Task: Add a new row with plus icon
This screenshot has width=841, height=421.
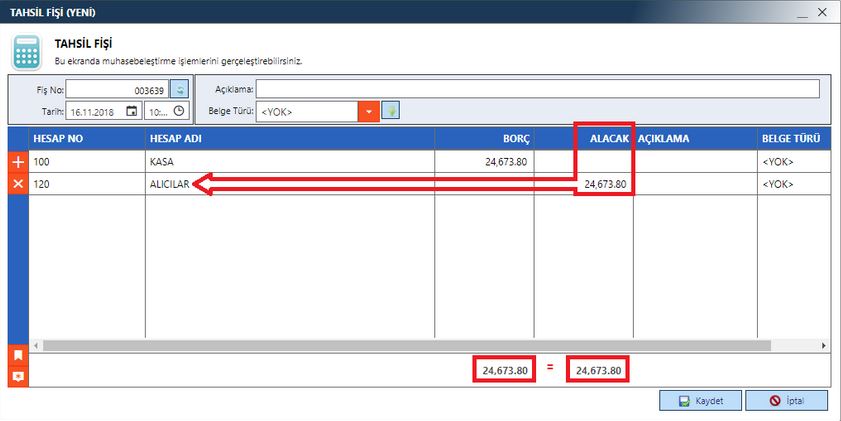Action: pos(18,161)
